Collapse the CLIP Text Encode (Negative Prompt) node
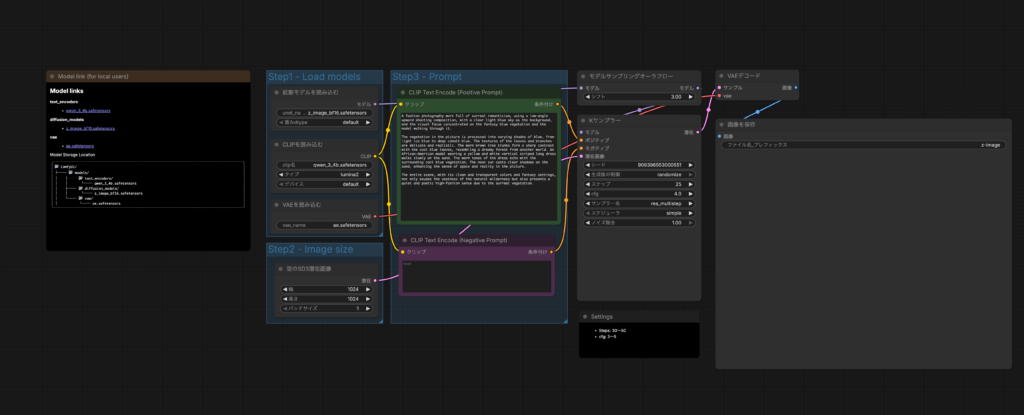This screenshot has width=1024, height=415. (x=403, y=240)
